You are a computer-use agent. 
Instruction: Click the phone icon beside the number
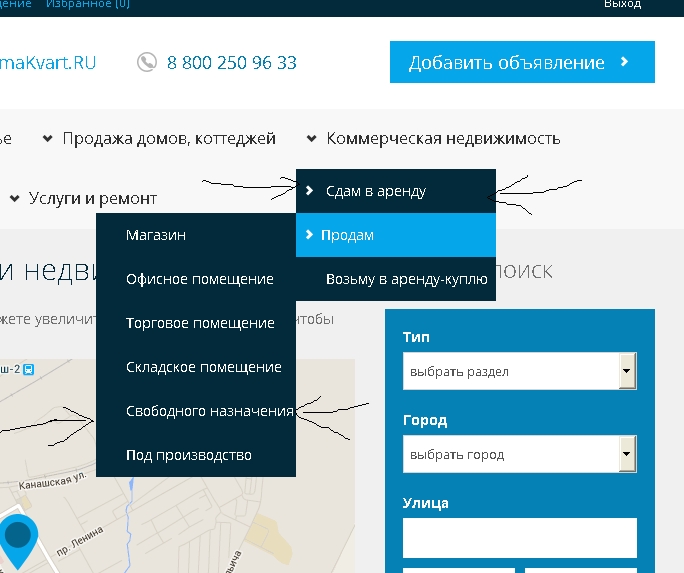click(x=147, y=62)
